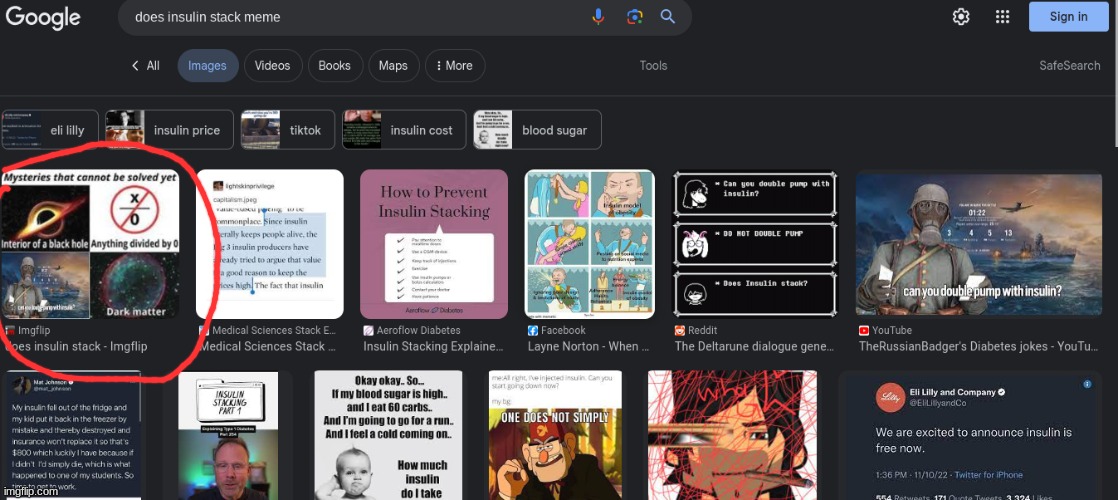
Task: Open the red scribbled anime face image
Action: tap(732, 435)
